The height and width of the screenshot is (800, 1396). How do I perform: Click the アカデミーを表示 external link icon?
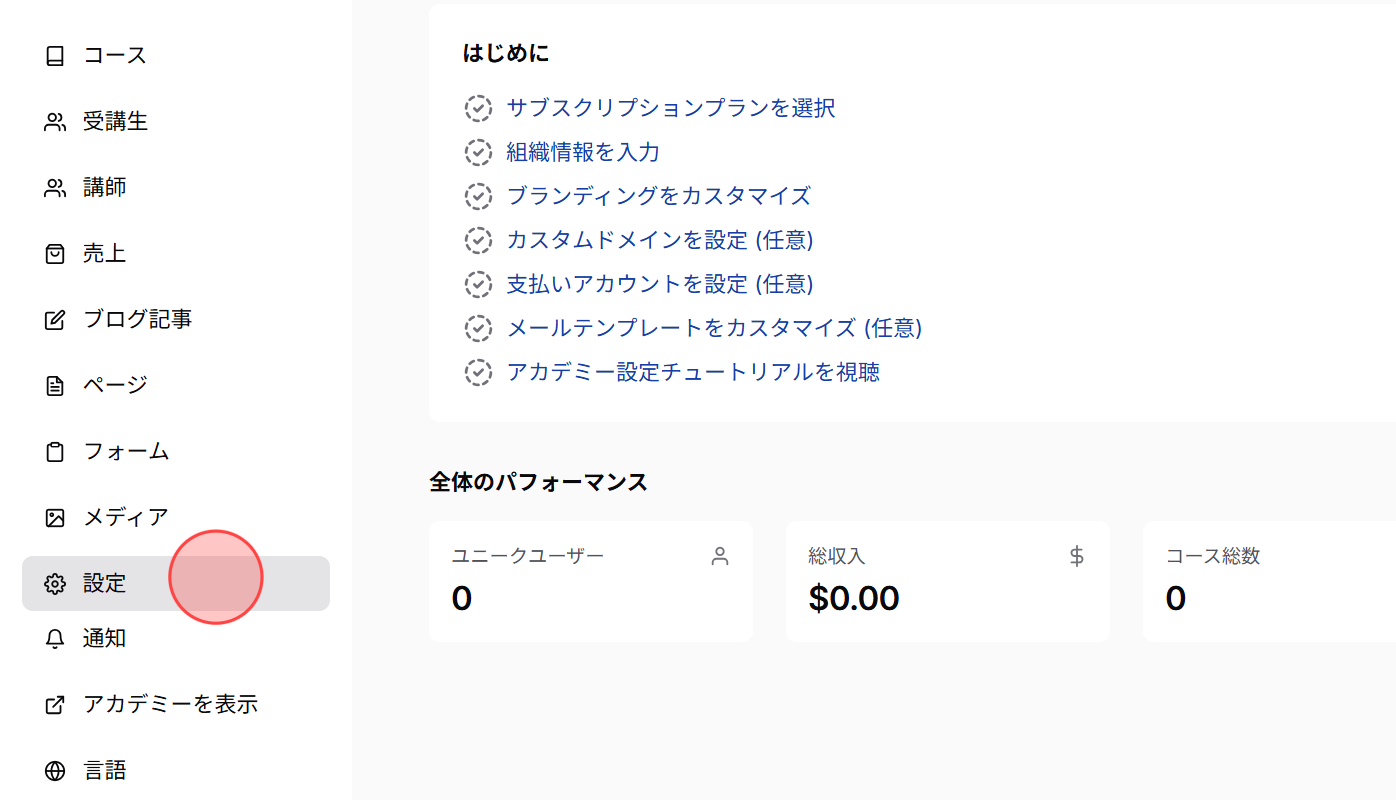(x=53, y=704)
